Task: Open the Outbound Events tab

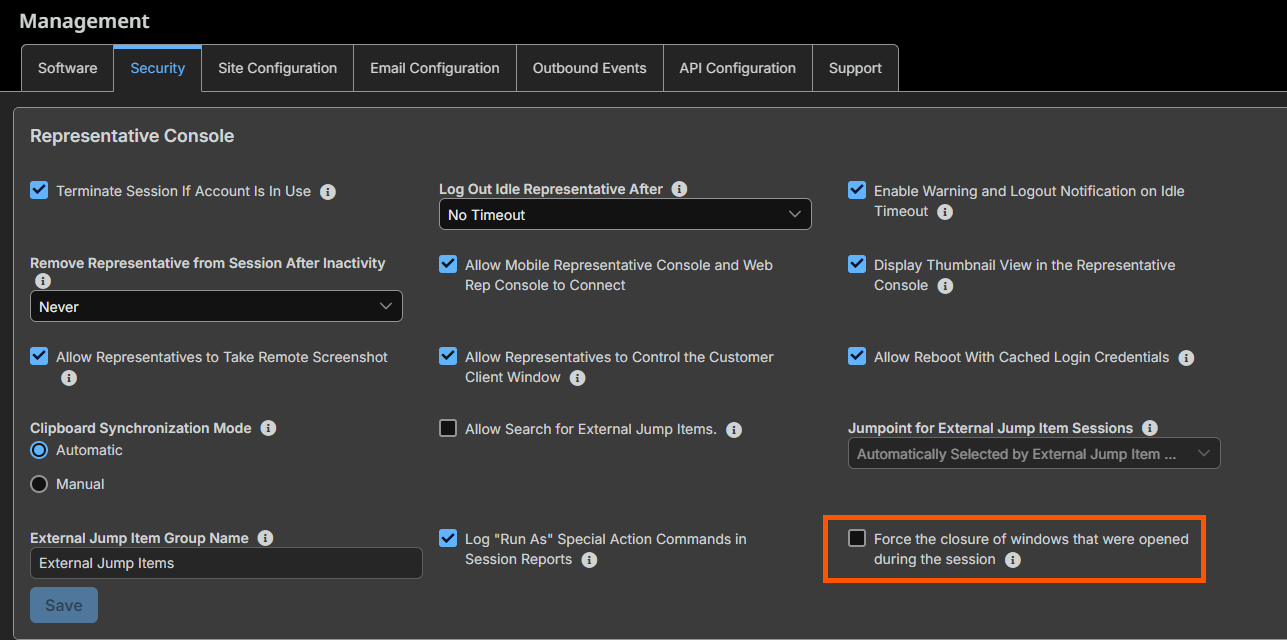Action: (589, 67)
